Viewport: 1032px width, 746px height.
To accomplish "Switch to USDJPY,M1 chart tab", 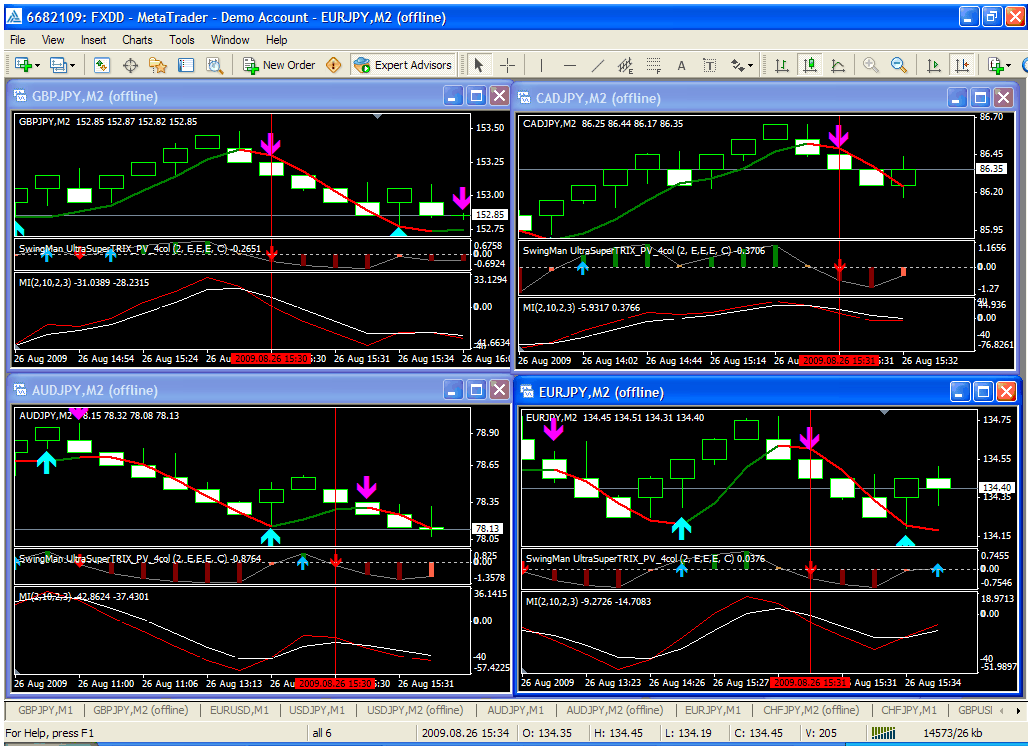I will [x=317, y=710].
